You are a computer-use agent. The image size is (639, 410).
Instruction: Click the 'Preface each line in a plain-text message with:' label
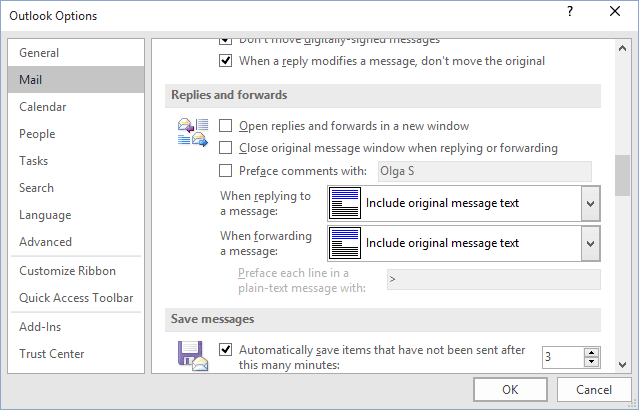[302, 280]
